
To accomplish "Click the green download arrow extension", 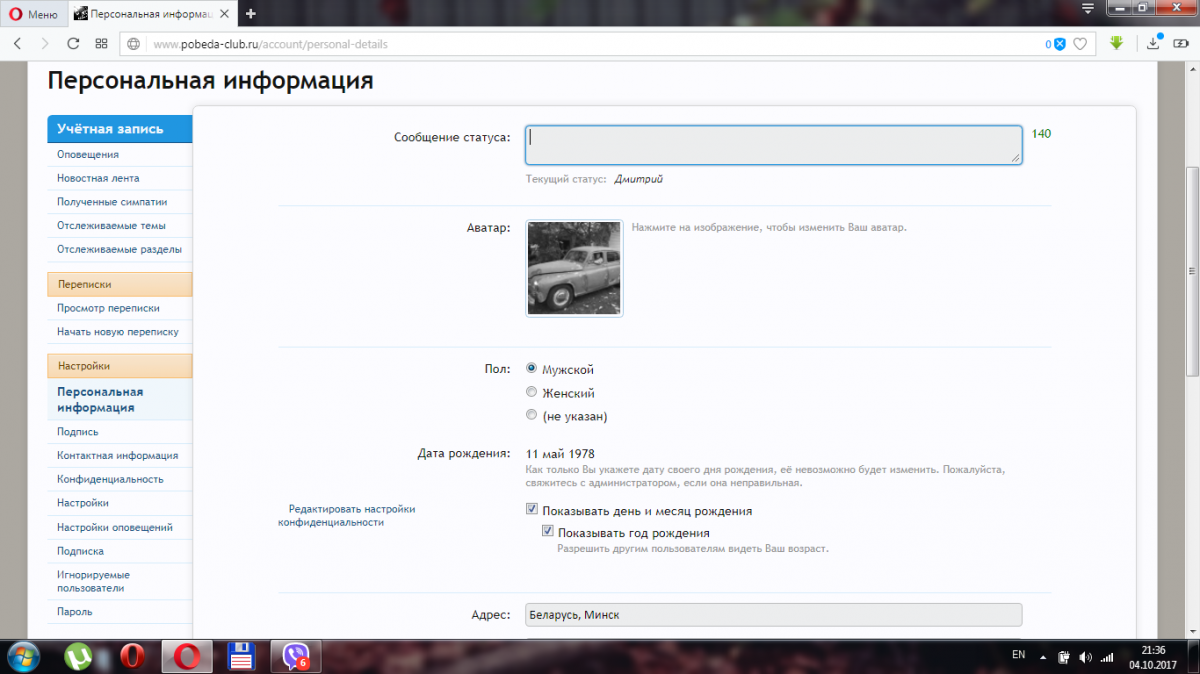I will click(x=1117, y=44).
